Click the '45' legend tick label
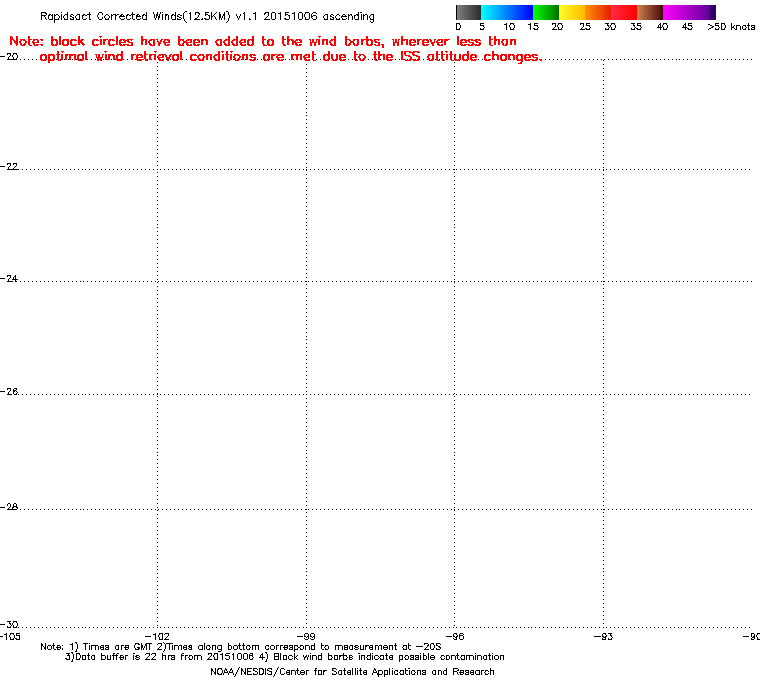 pyautogui.click(x=687, y=27)
